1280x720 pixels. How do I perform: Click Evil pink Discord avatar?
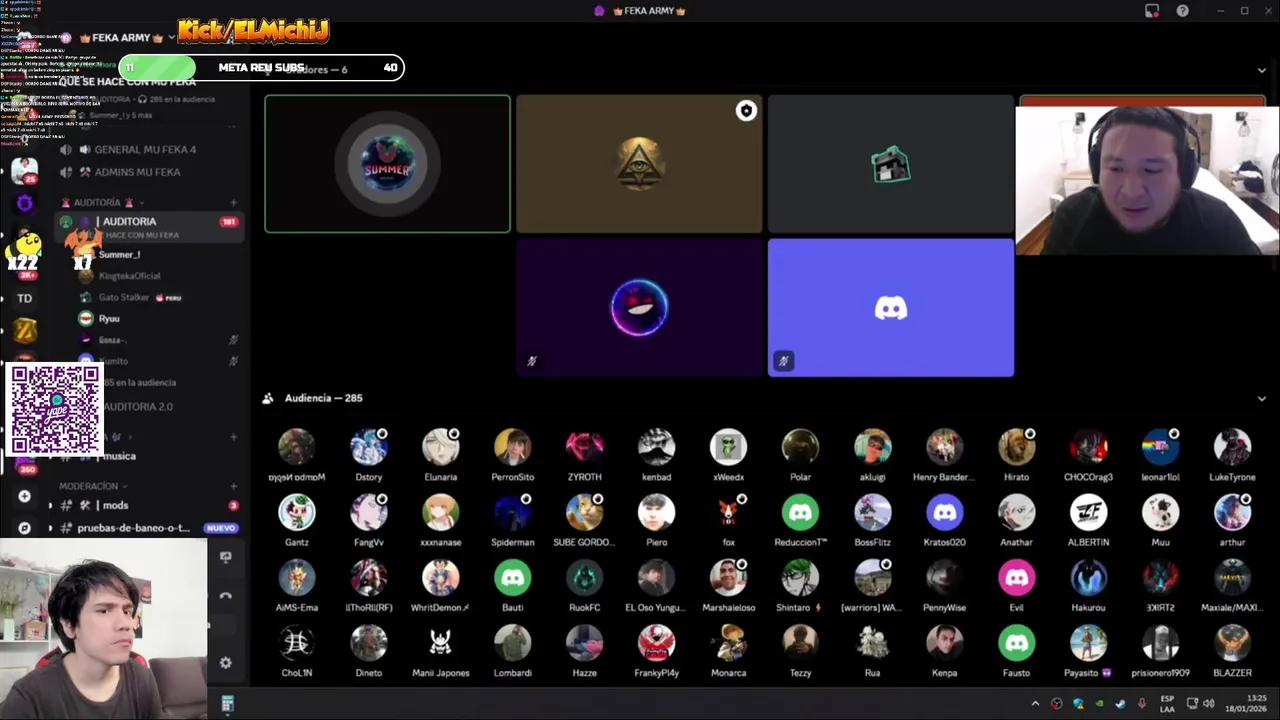coord(1016,578)
